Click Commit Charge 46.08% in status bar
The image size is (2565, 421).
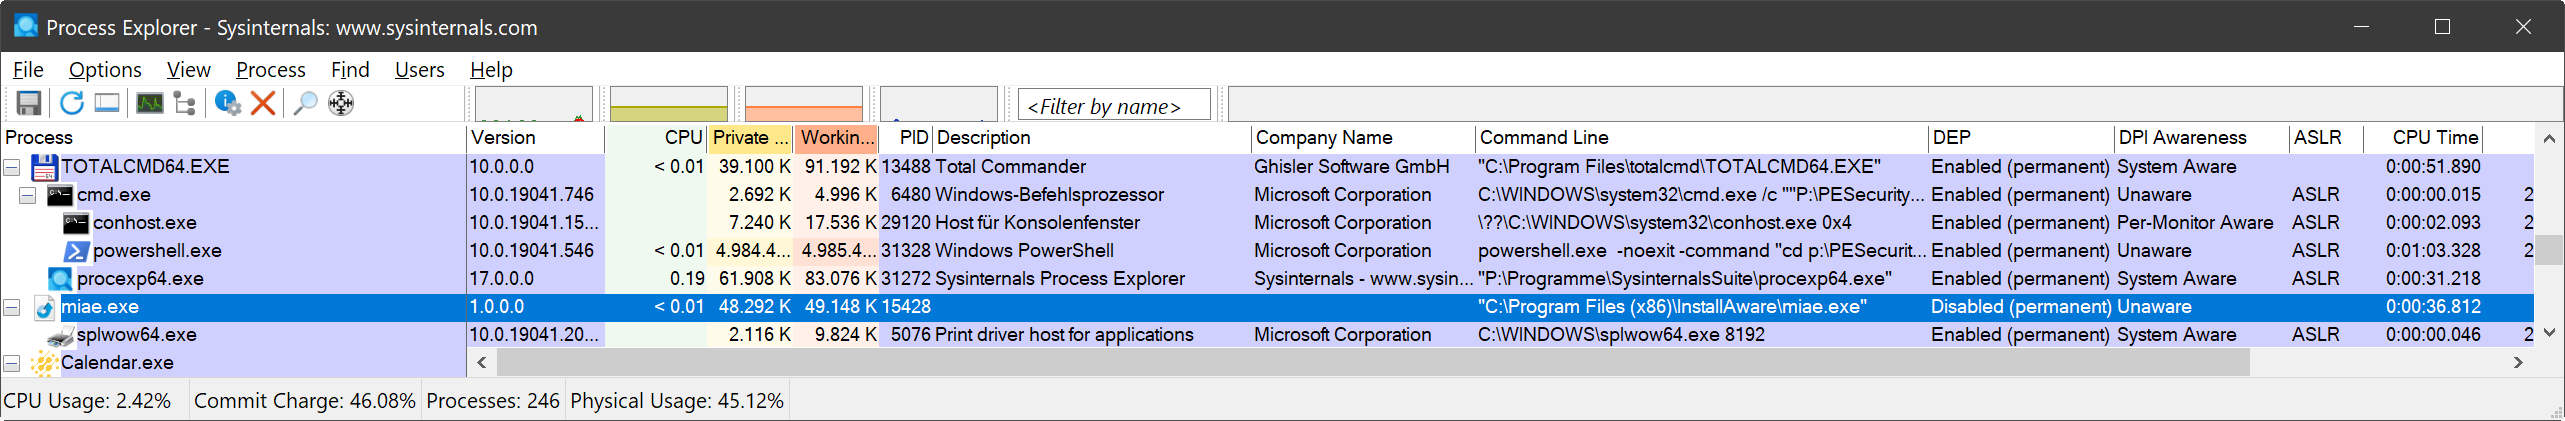305,401
